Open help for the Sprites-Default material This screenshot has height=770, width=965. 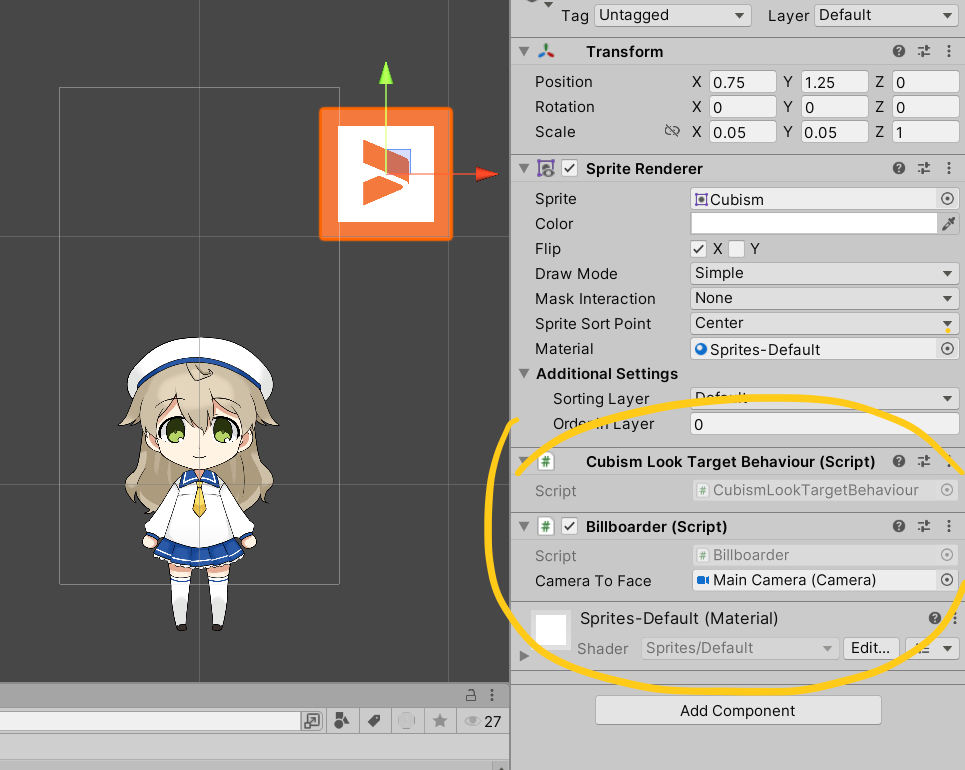click(935, 618)
